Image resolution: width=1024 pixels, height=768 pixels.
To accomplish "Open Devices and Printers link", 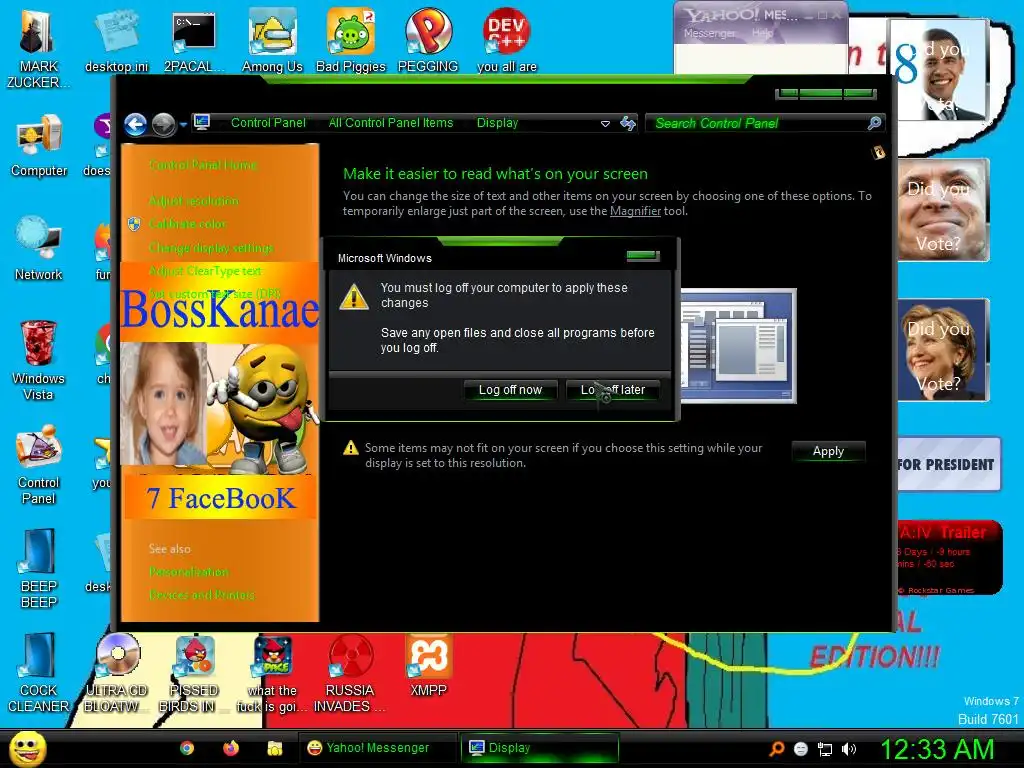I will pos(201,595).
